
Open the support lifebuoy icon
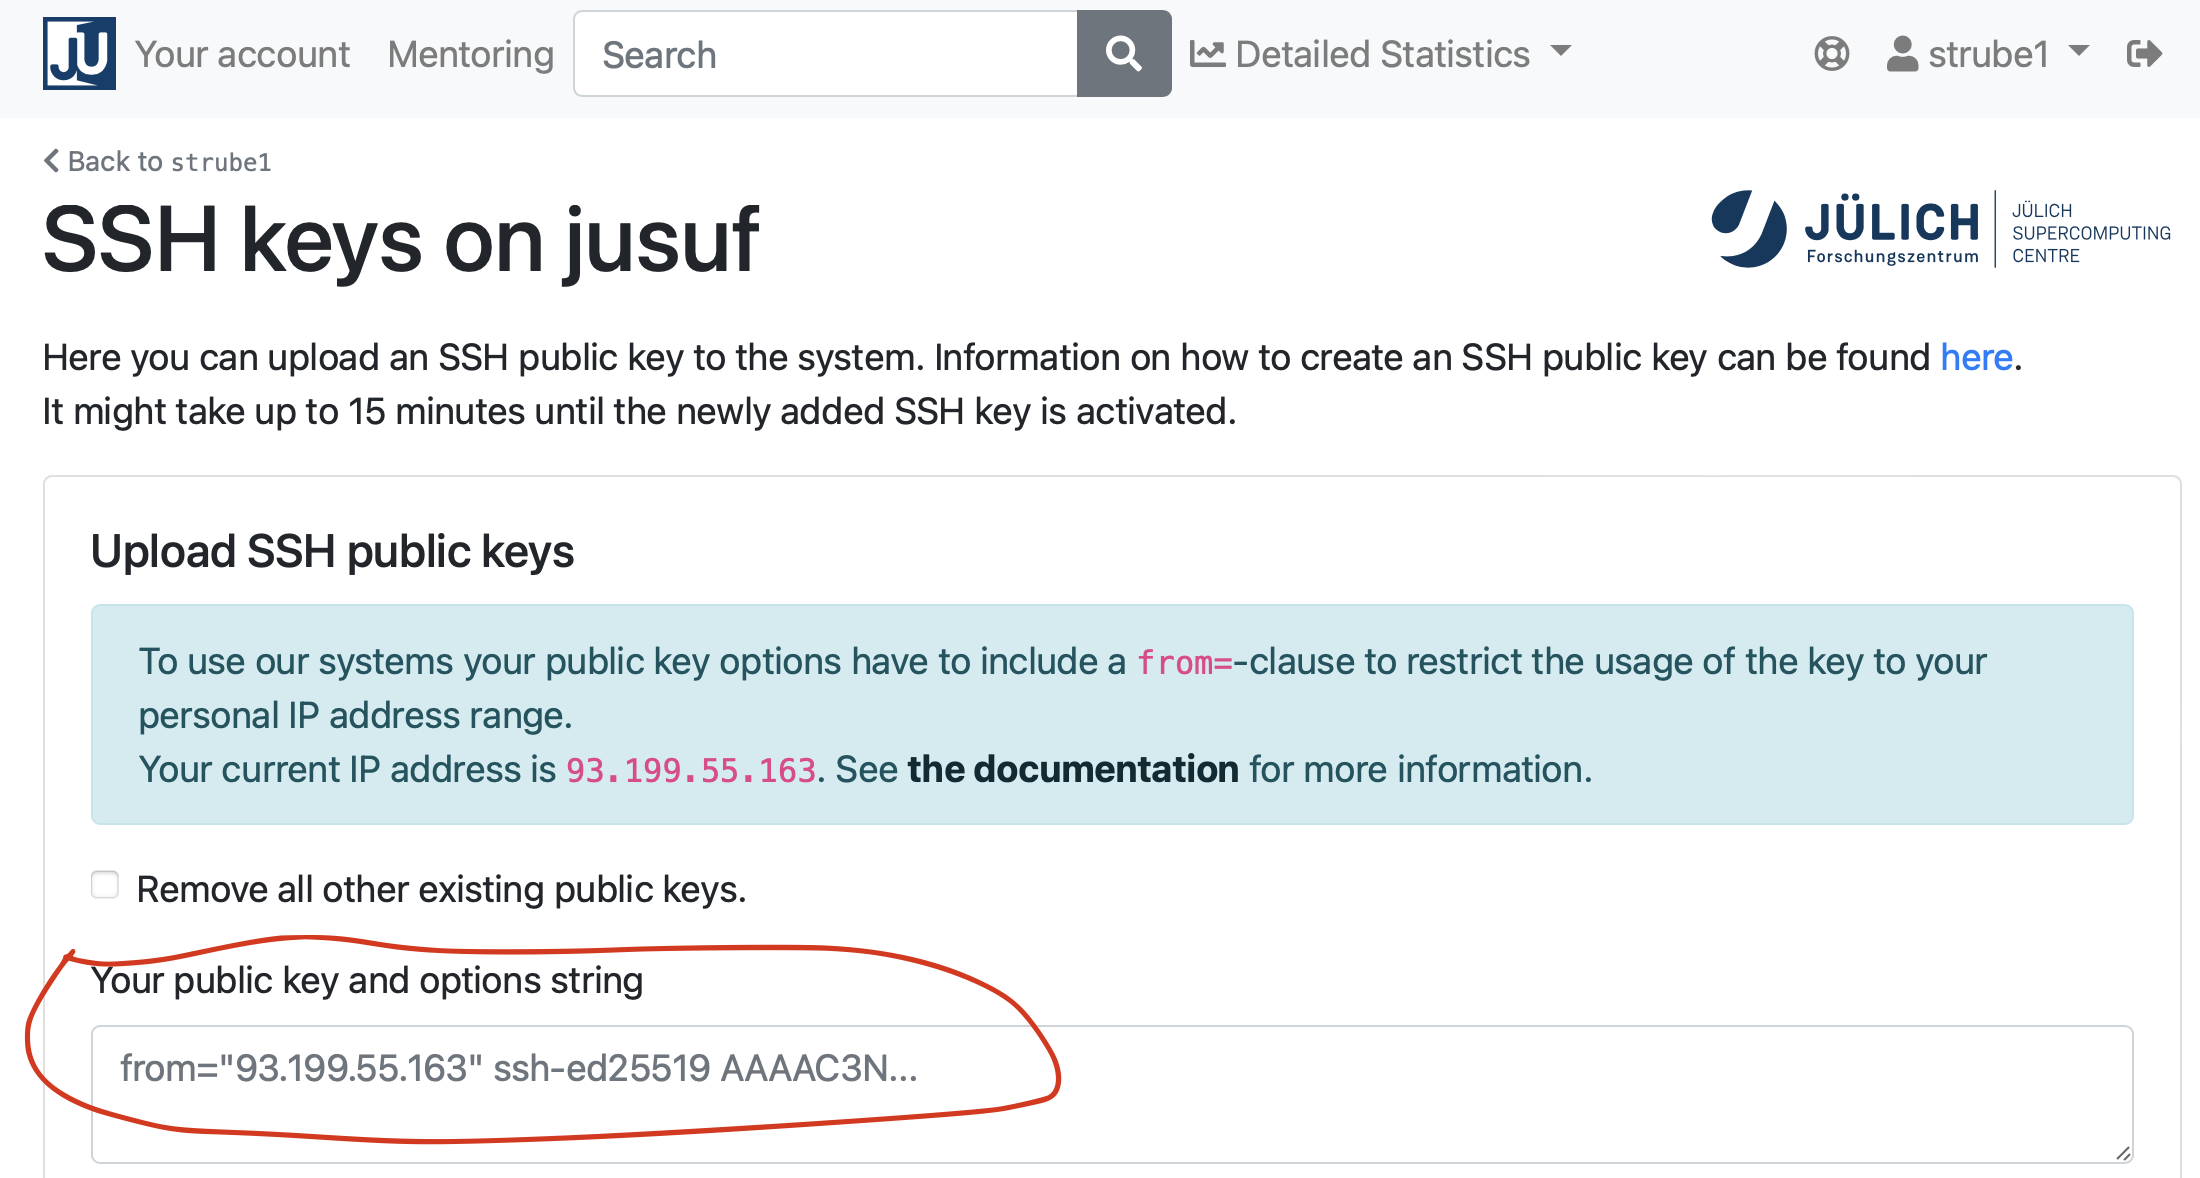click(x=1831, y=54)
